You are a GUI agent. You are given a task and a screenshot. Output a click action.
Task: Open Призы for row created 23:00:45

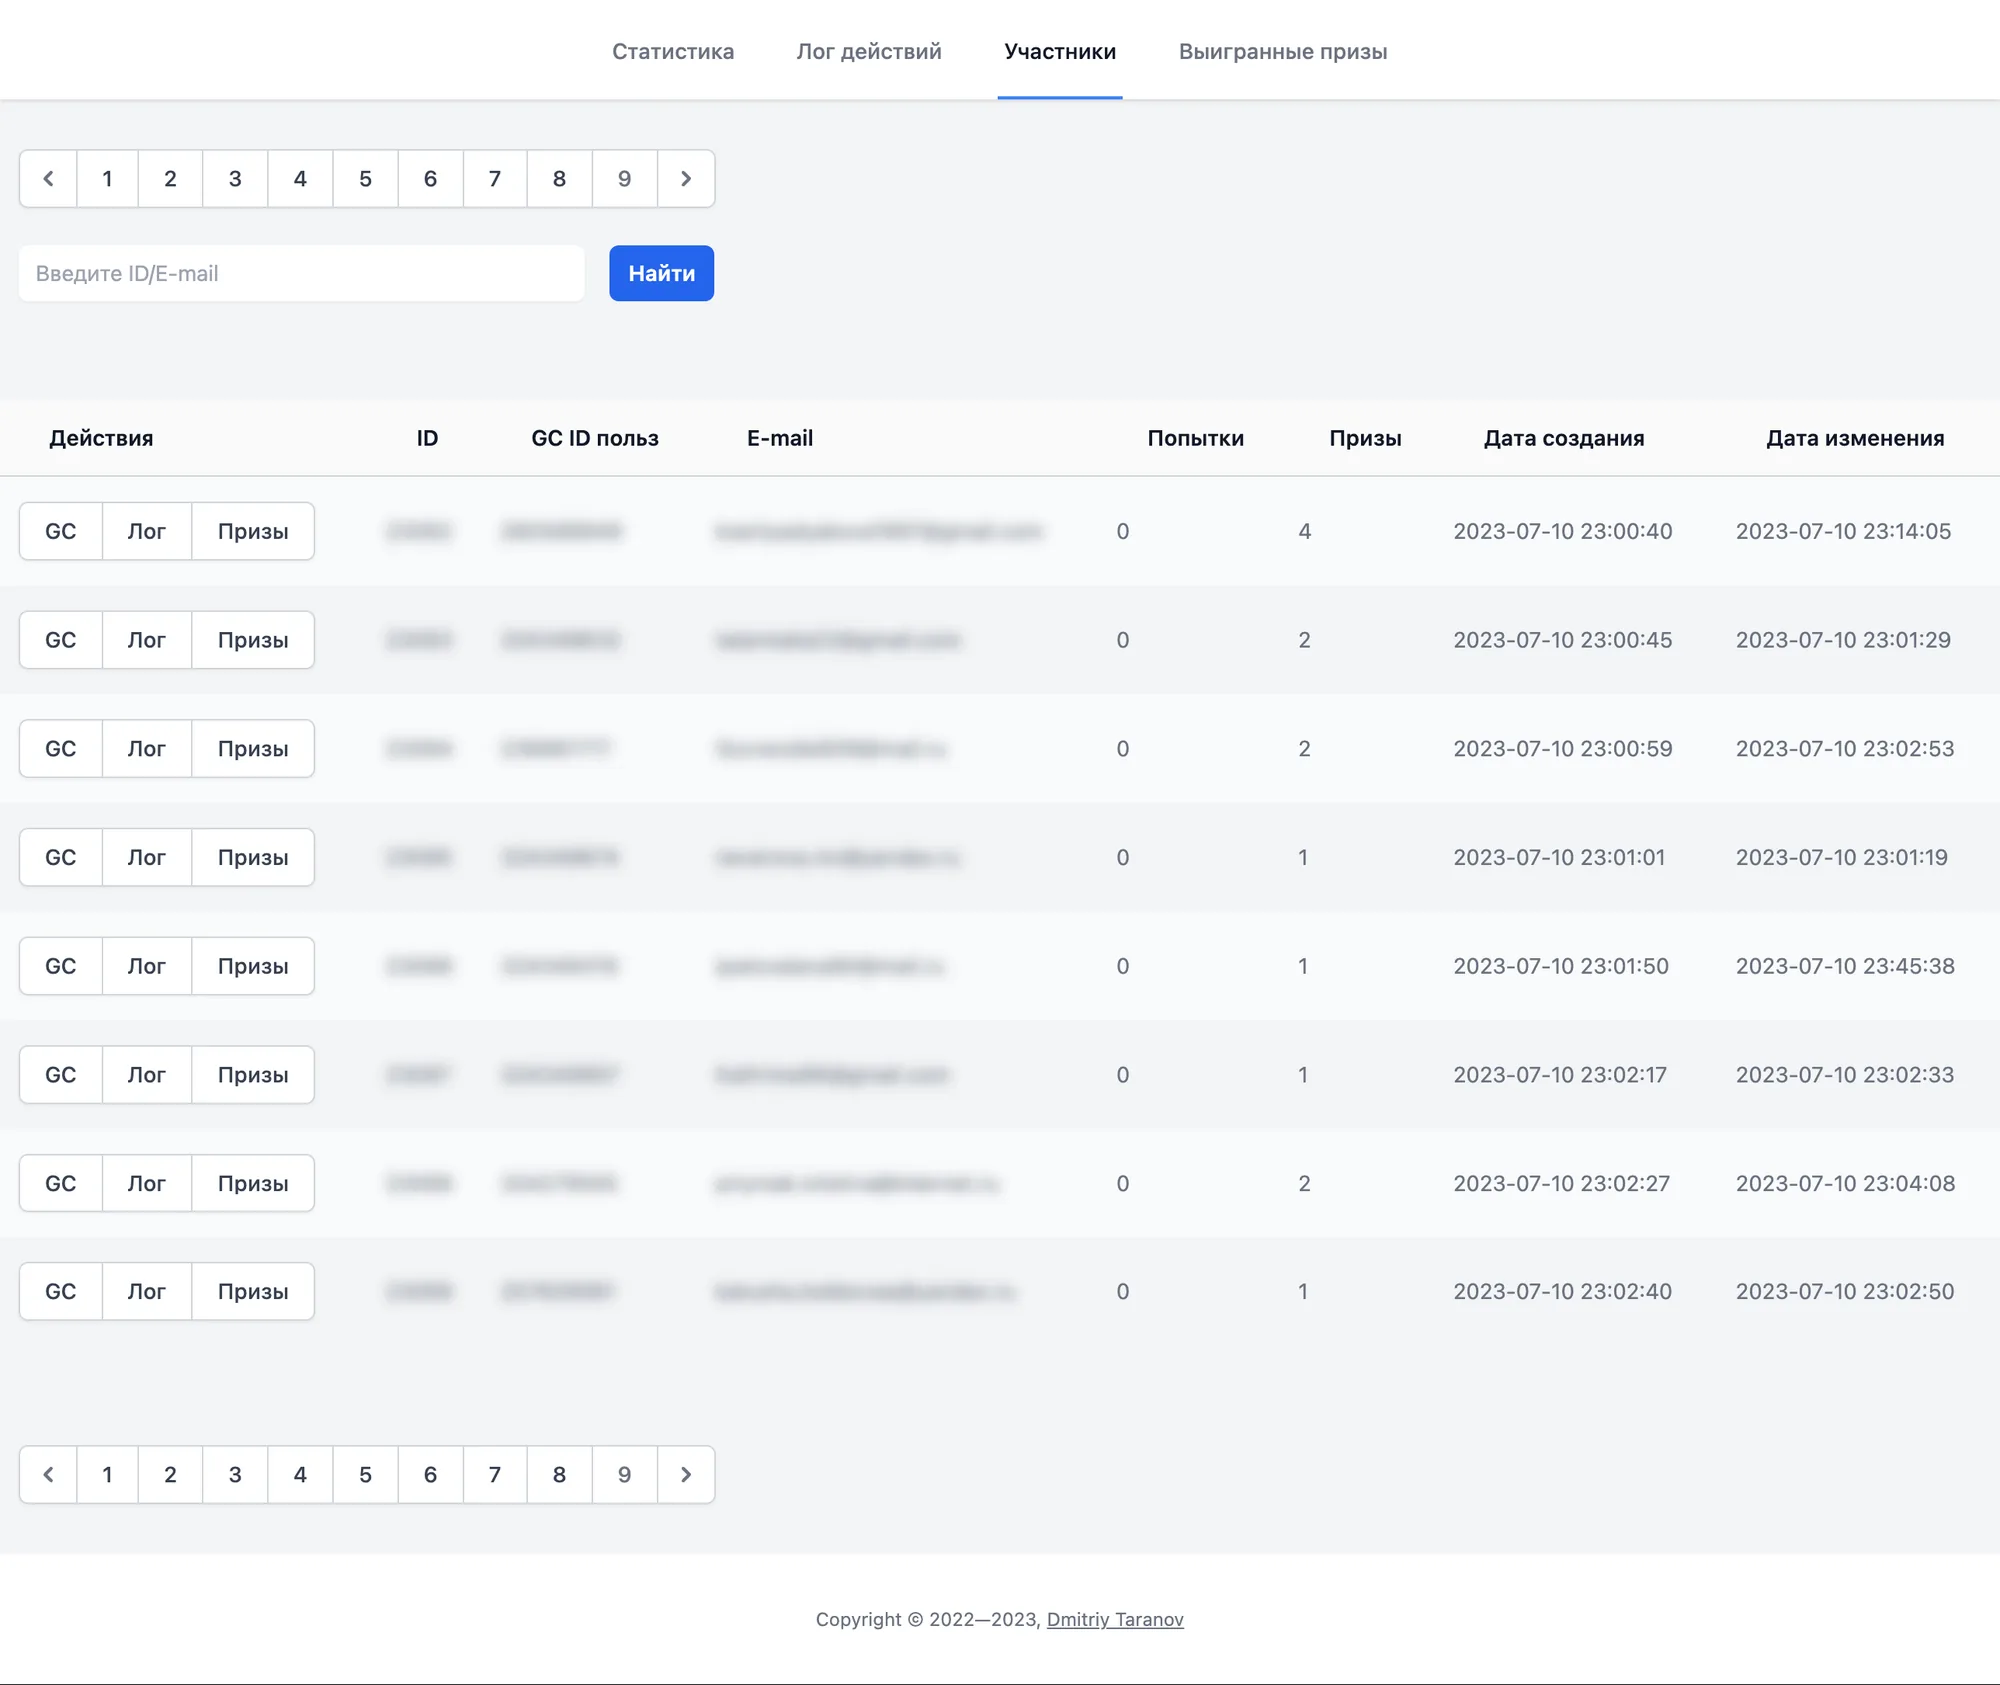pos(253,640)
